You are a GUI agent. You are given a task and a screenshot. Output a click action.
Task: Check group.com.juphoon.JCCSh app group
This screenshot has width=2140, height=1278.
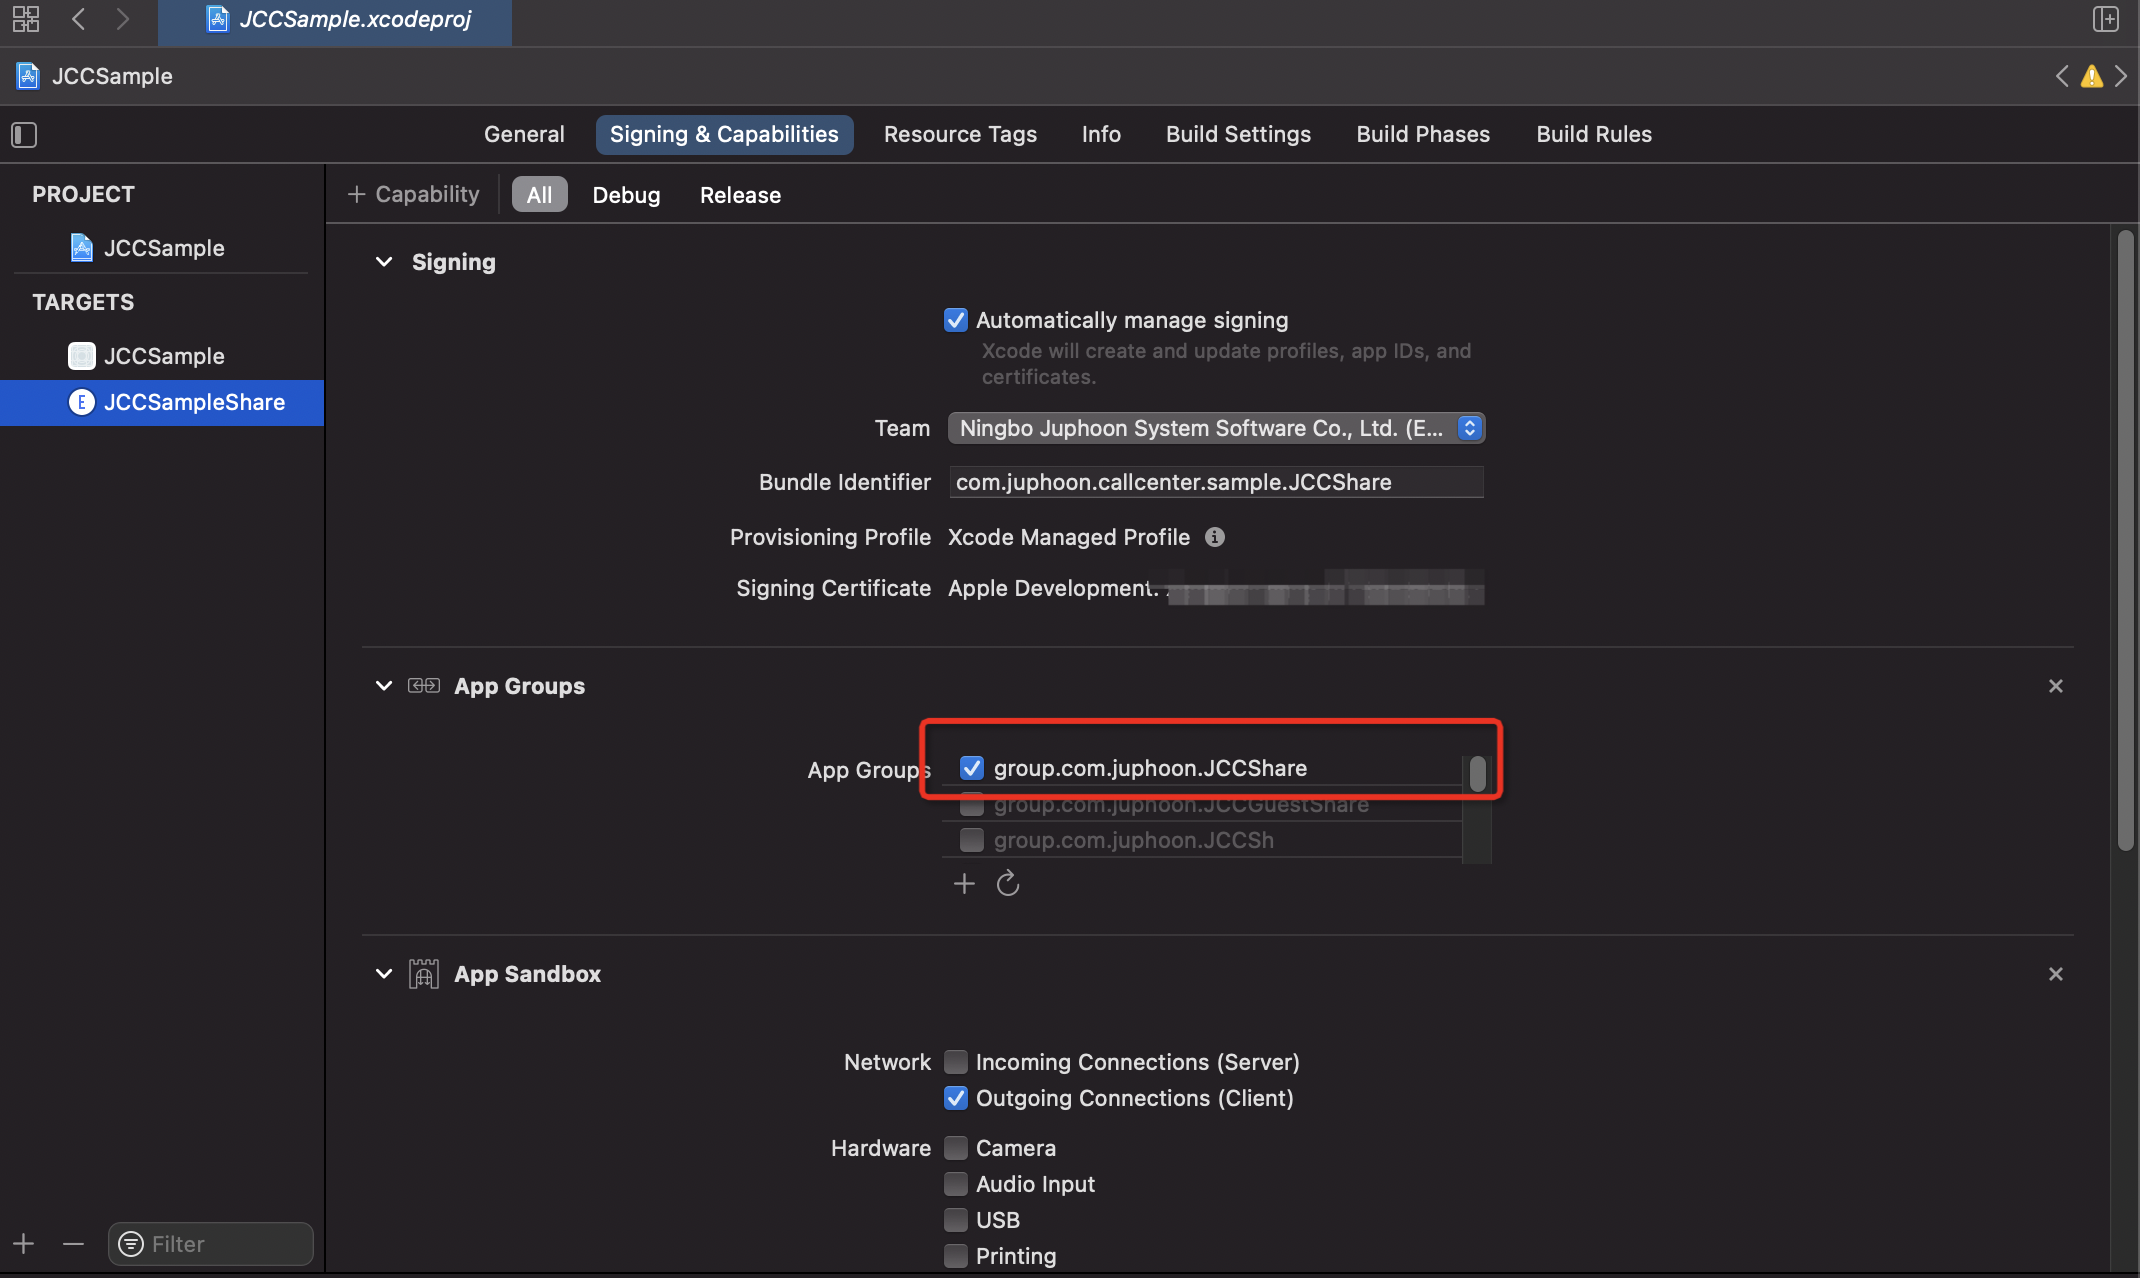(971, 840)
